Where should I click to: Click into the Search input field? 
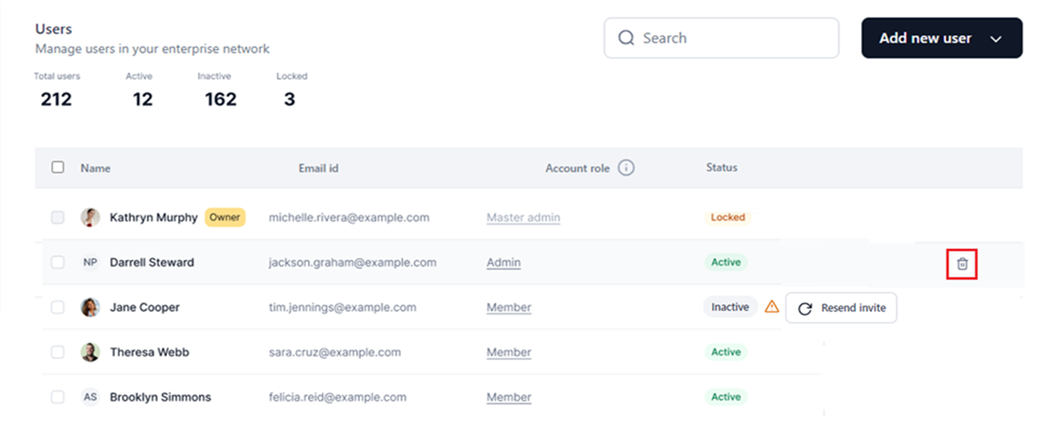735,38
